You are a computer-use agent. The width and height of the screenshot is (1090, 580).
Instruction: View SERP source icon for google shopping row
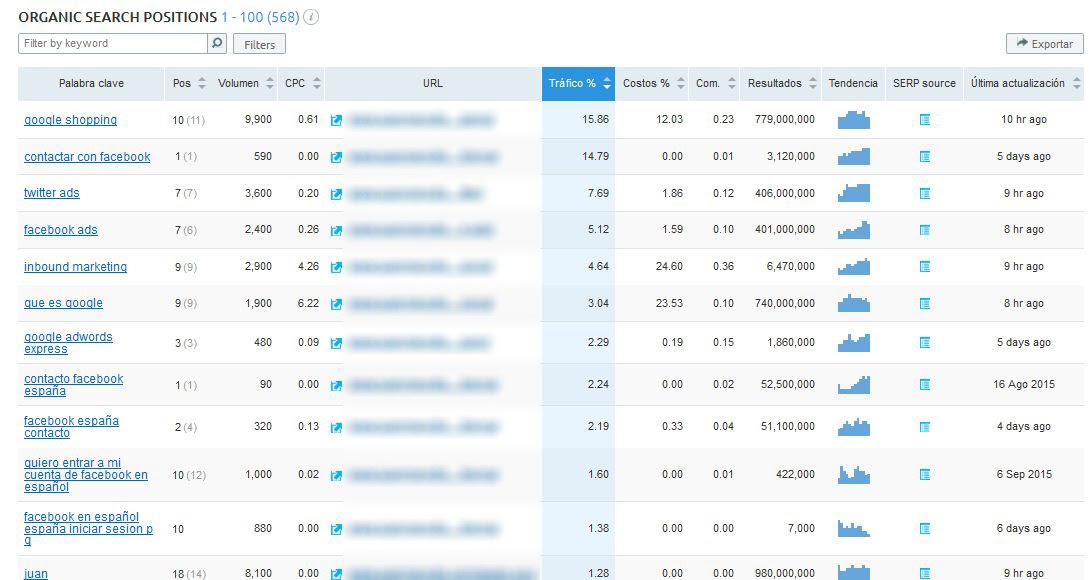(925, 120)
